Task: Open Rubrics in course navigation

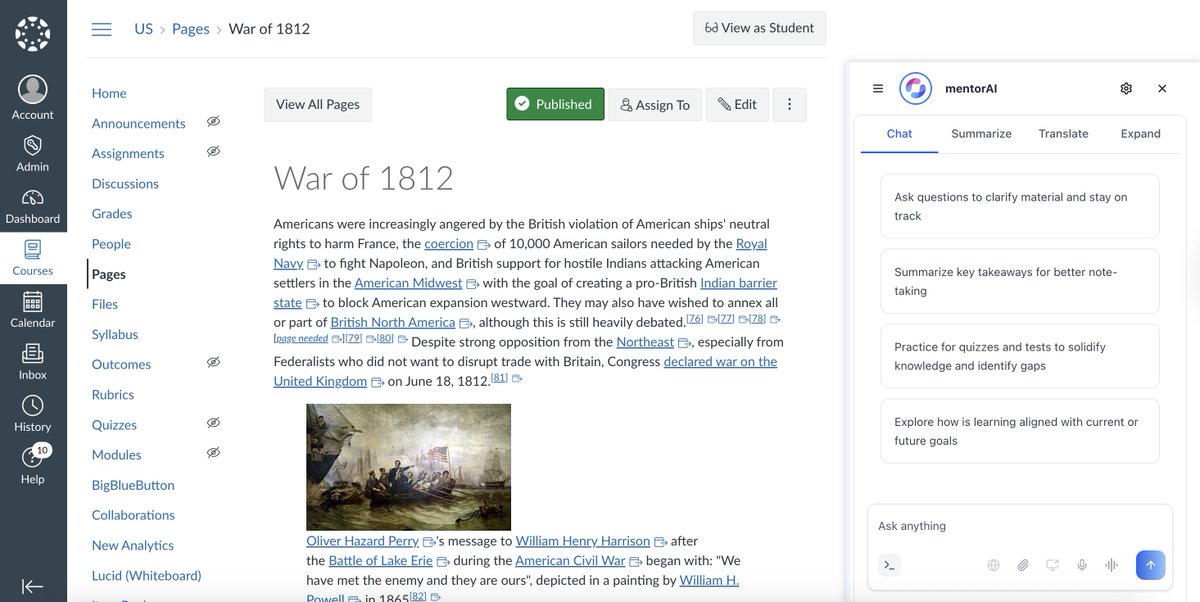Action: [x=113, y=394]
